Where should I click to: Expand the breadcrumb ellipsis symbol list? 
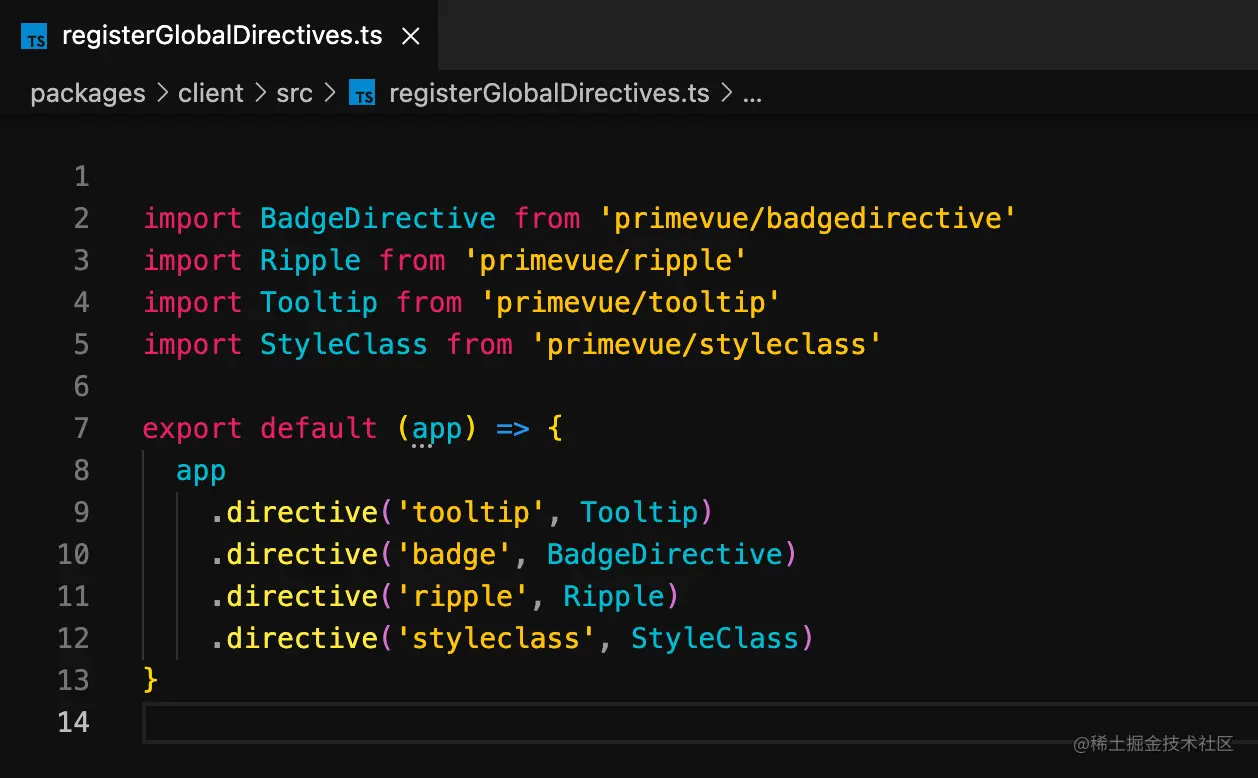tap(753, 94)
